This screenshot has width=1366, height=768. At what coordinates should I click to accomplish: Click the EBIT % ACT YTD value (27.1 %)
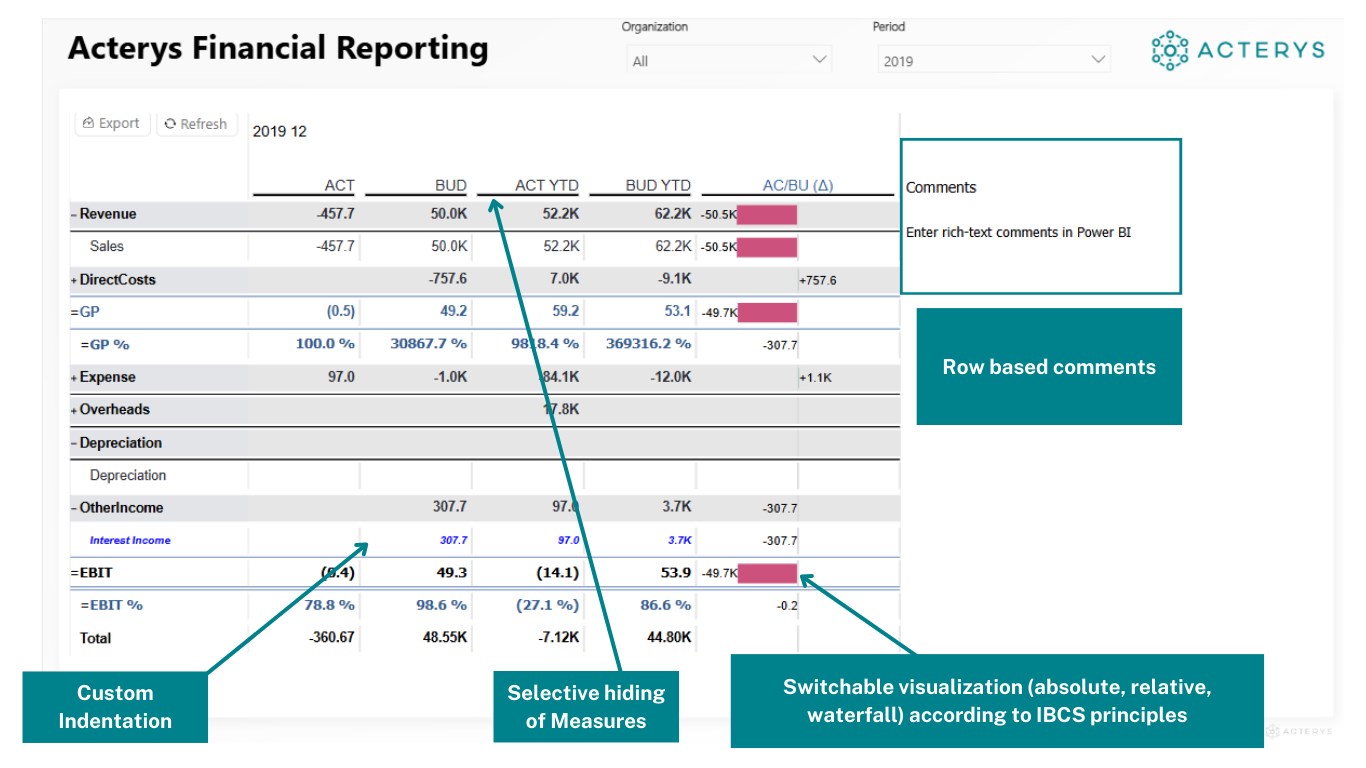[x=548, y=605]
